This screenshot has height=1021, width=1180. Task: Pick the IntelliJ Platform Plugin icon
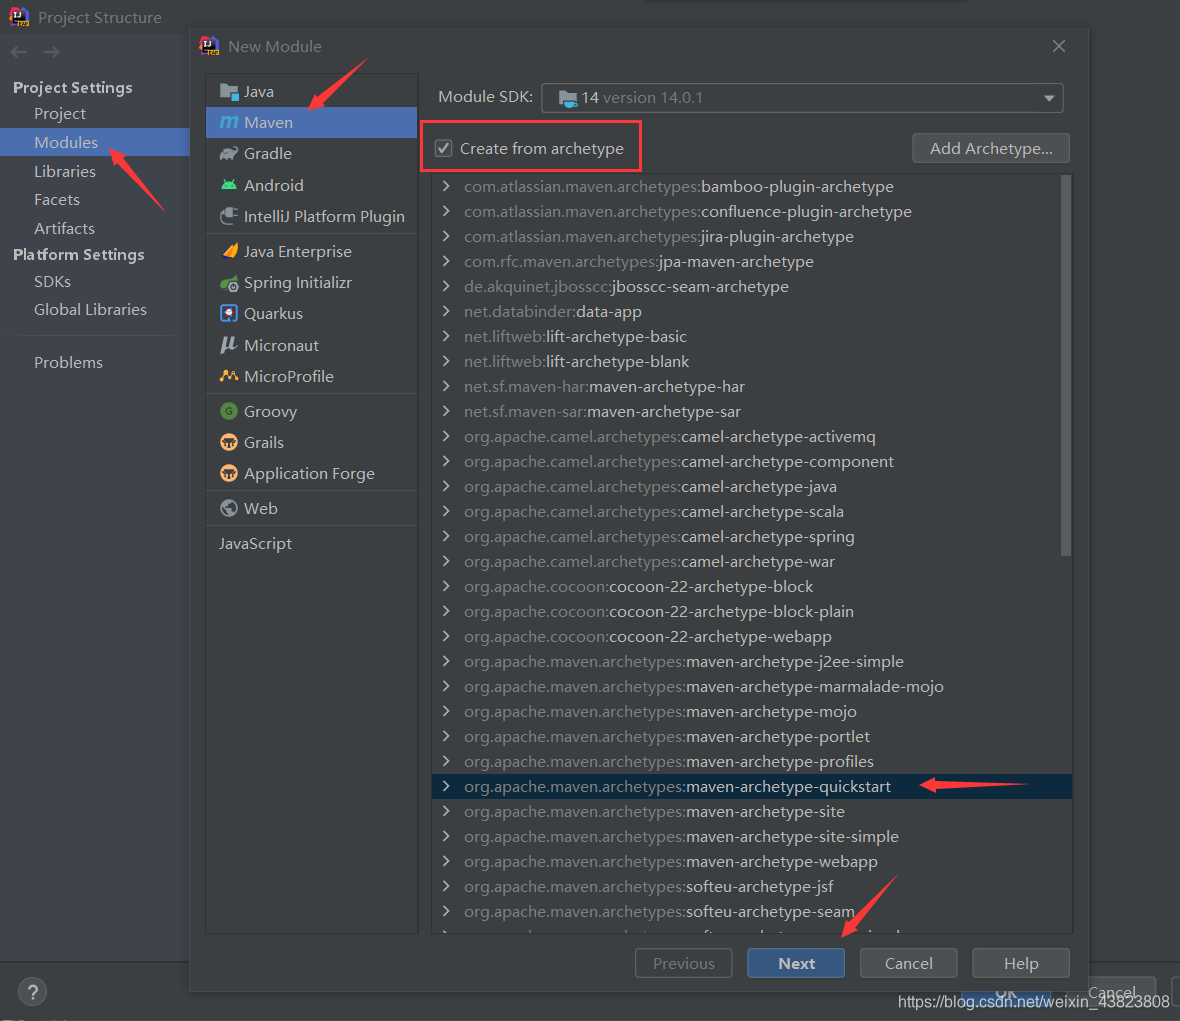[x=229, y=216]
